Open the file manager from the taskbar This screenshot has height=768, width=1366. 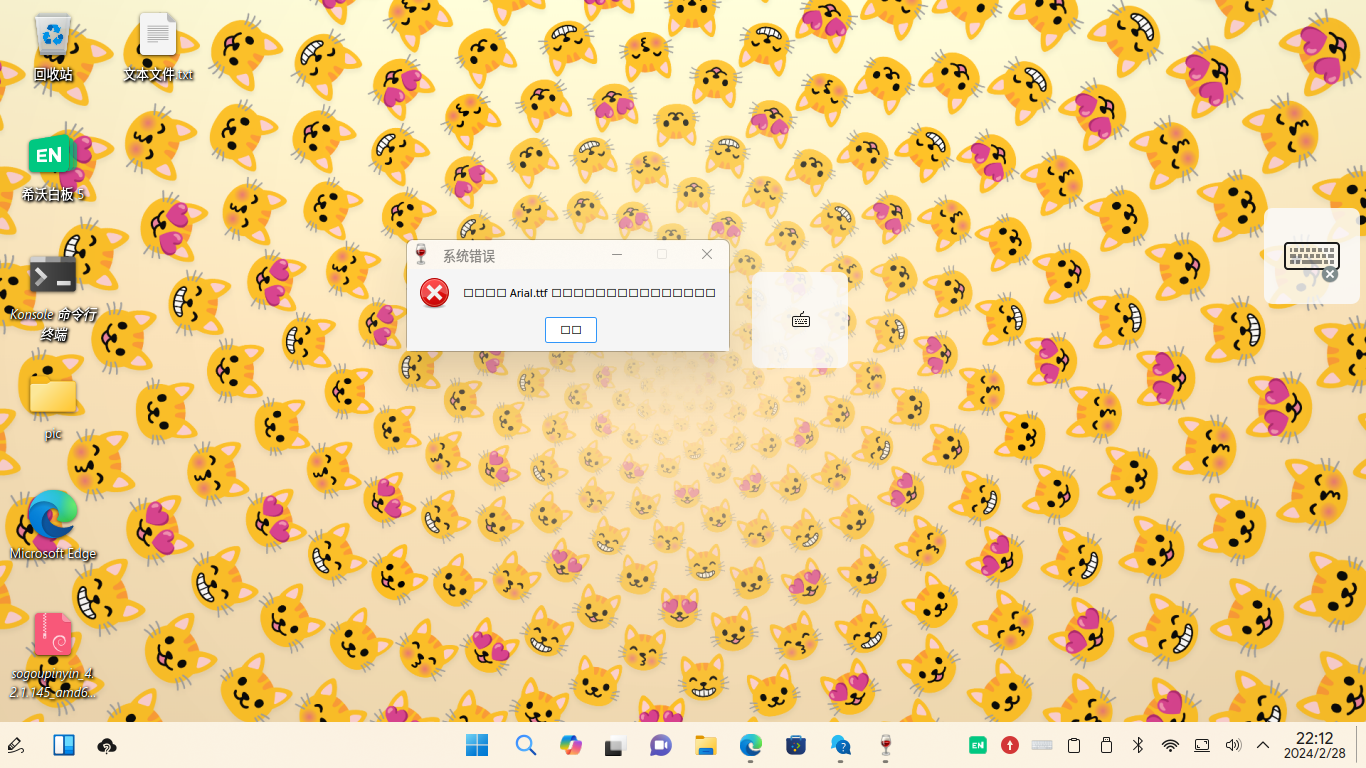tap(706, 745)
